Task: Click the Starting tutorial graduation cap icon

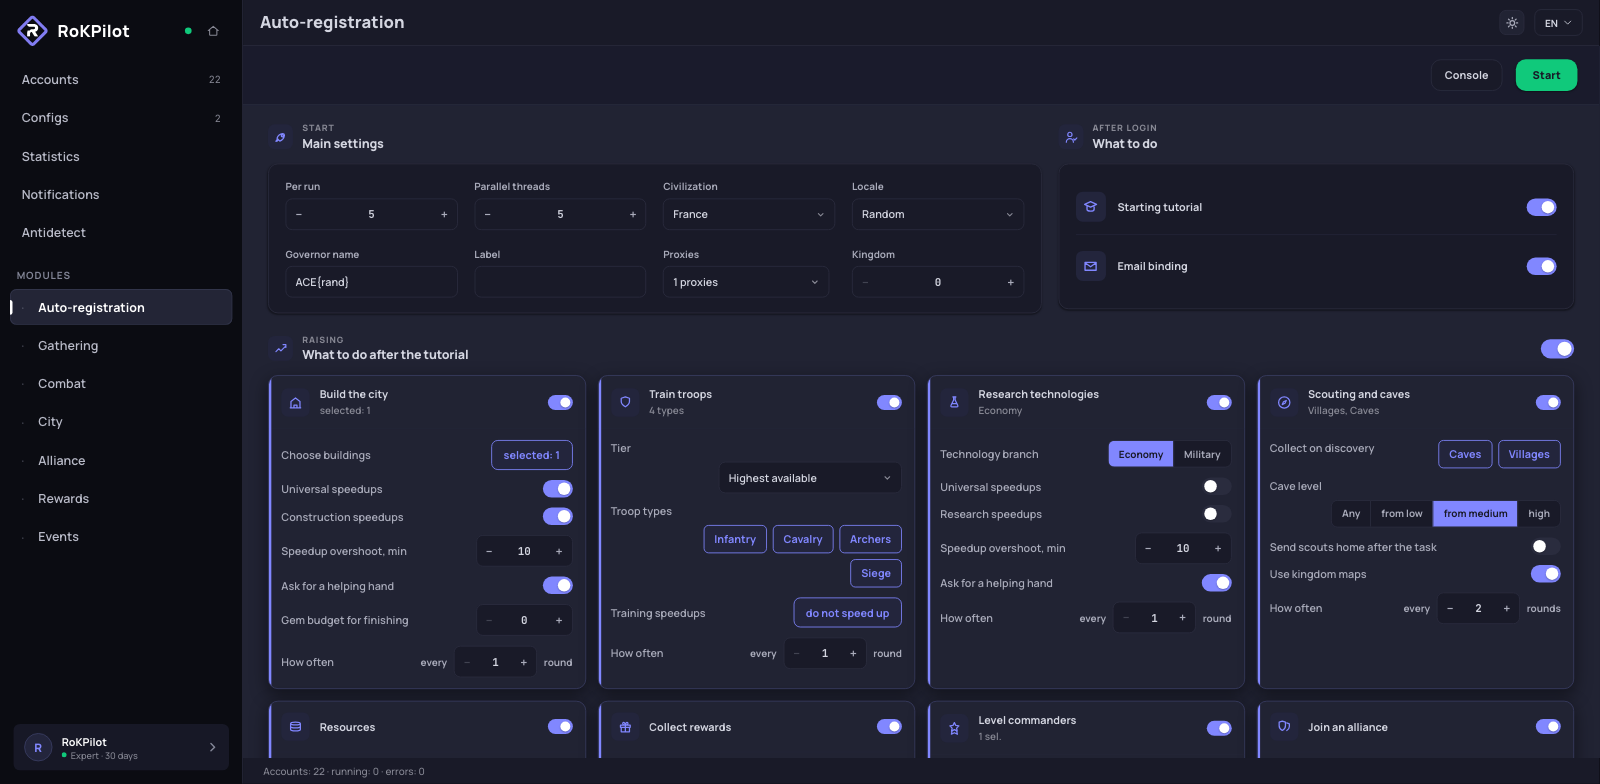Action: coord(1091,207)
